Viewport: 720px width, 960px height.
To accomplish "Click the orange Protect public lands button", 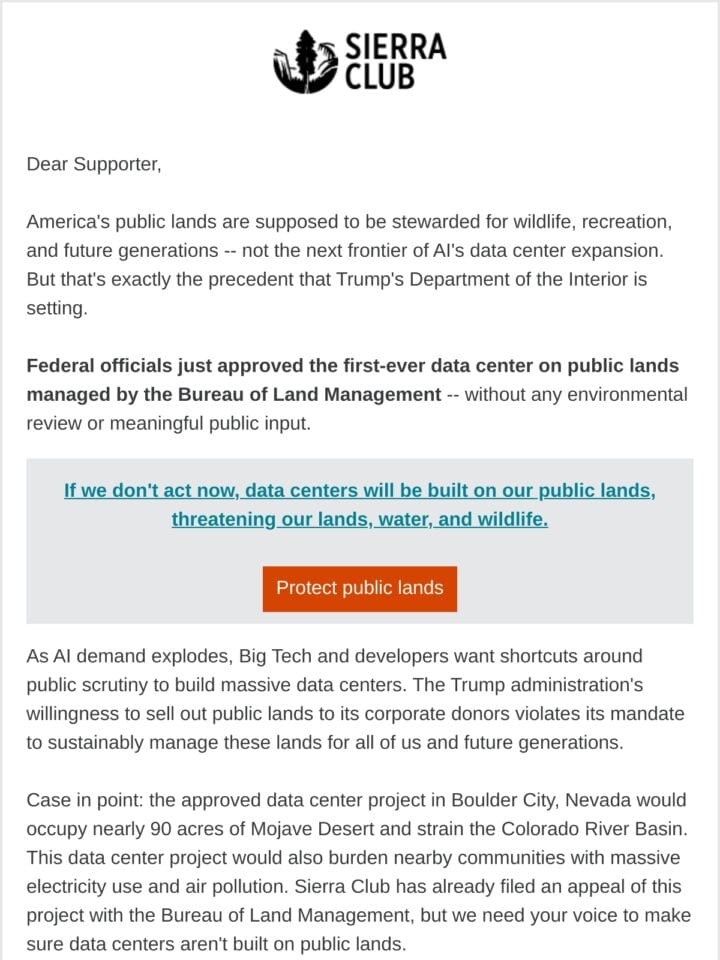I will pyautogui.click(x=359, y=588).
